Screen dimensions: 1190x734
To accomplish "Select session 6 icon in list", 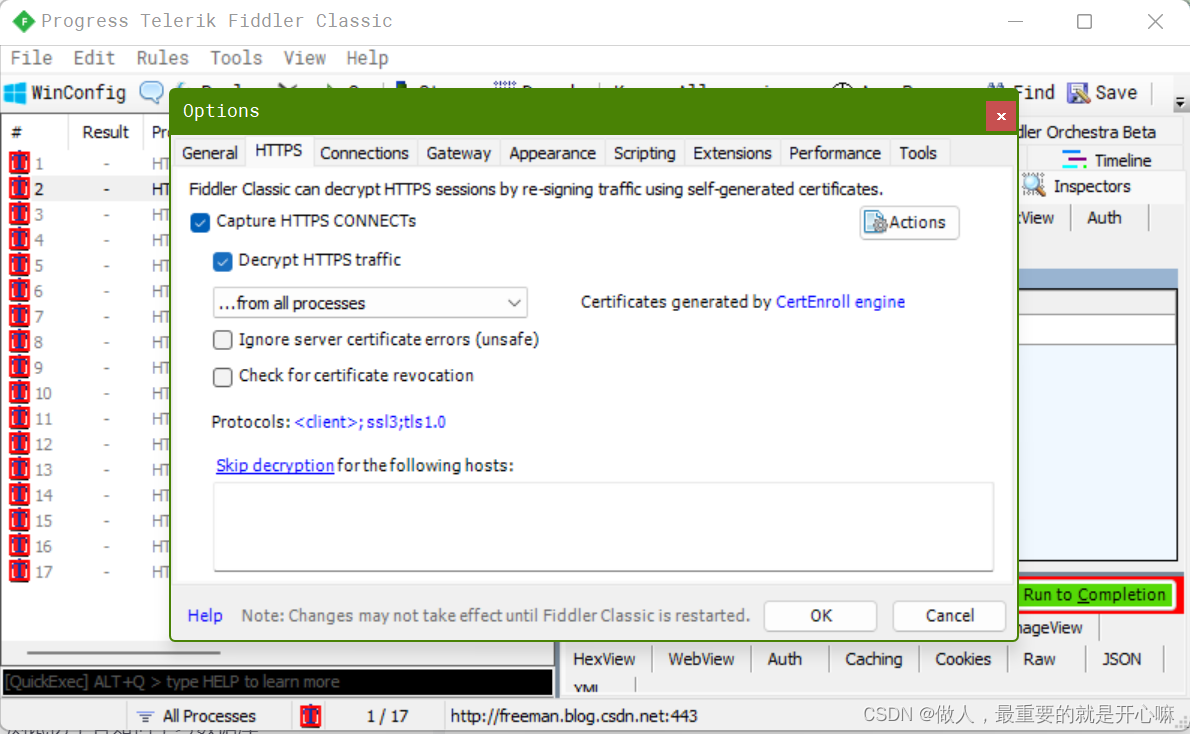I will pyautogui.click(x=19, y=290).
